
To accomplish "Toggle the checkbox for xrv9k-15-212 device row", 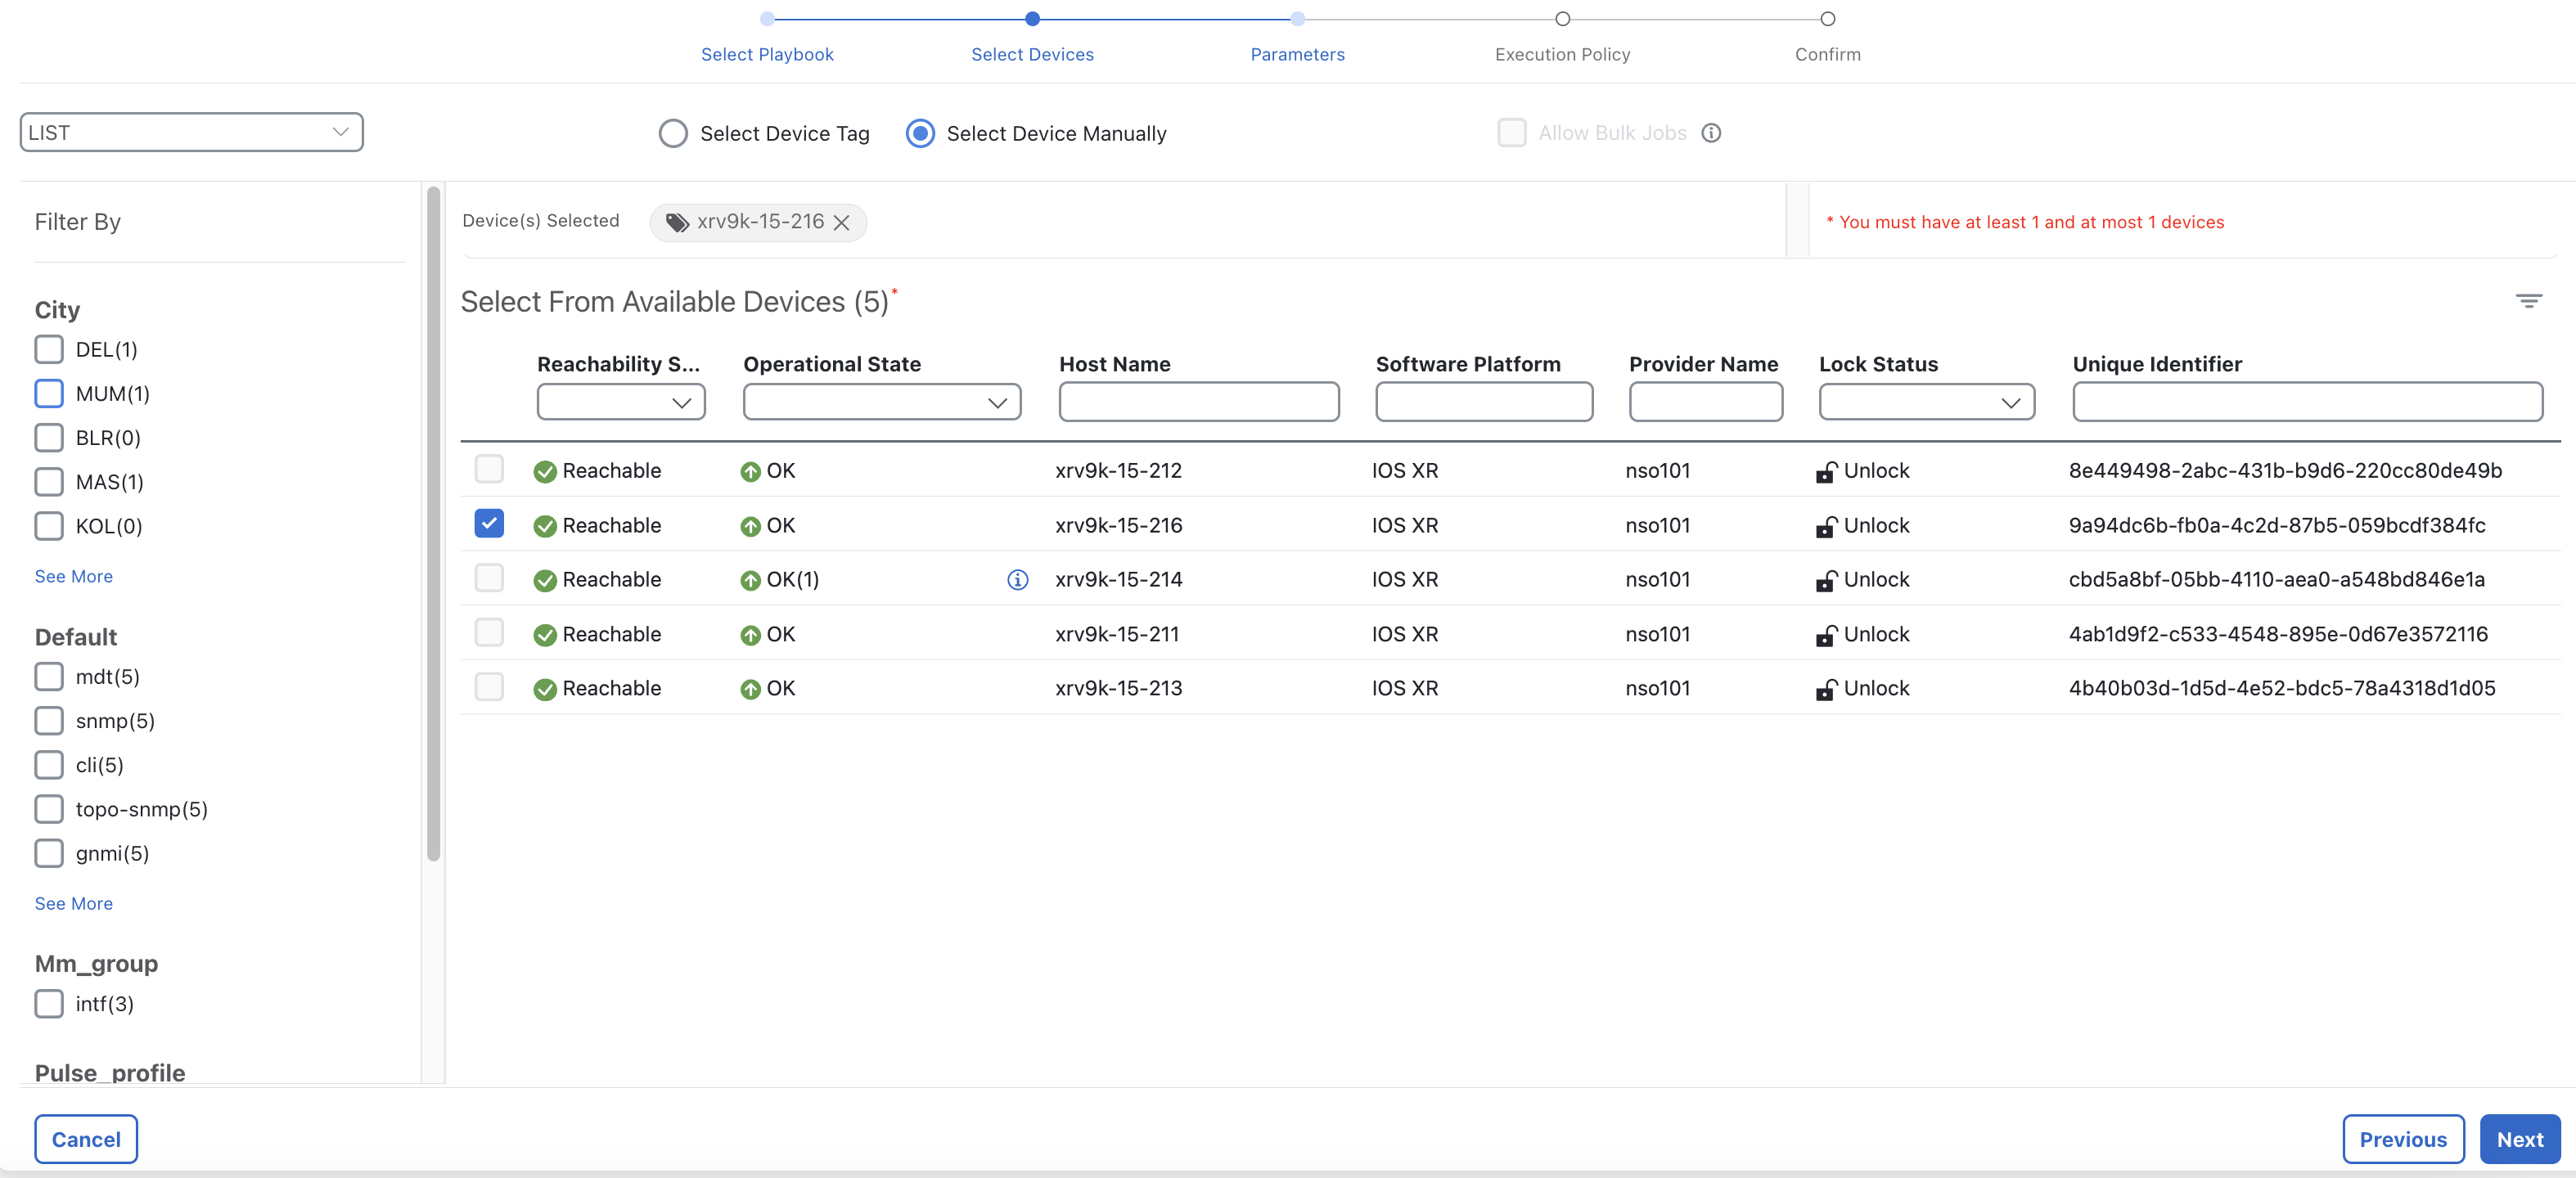I will coord(489,470).
